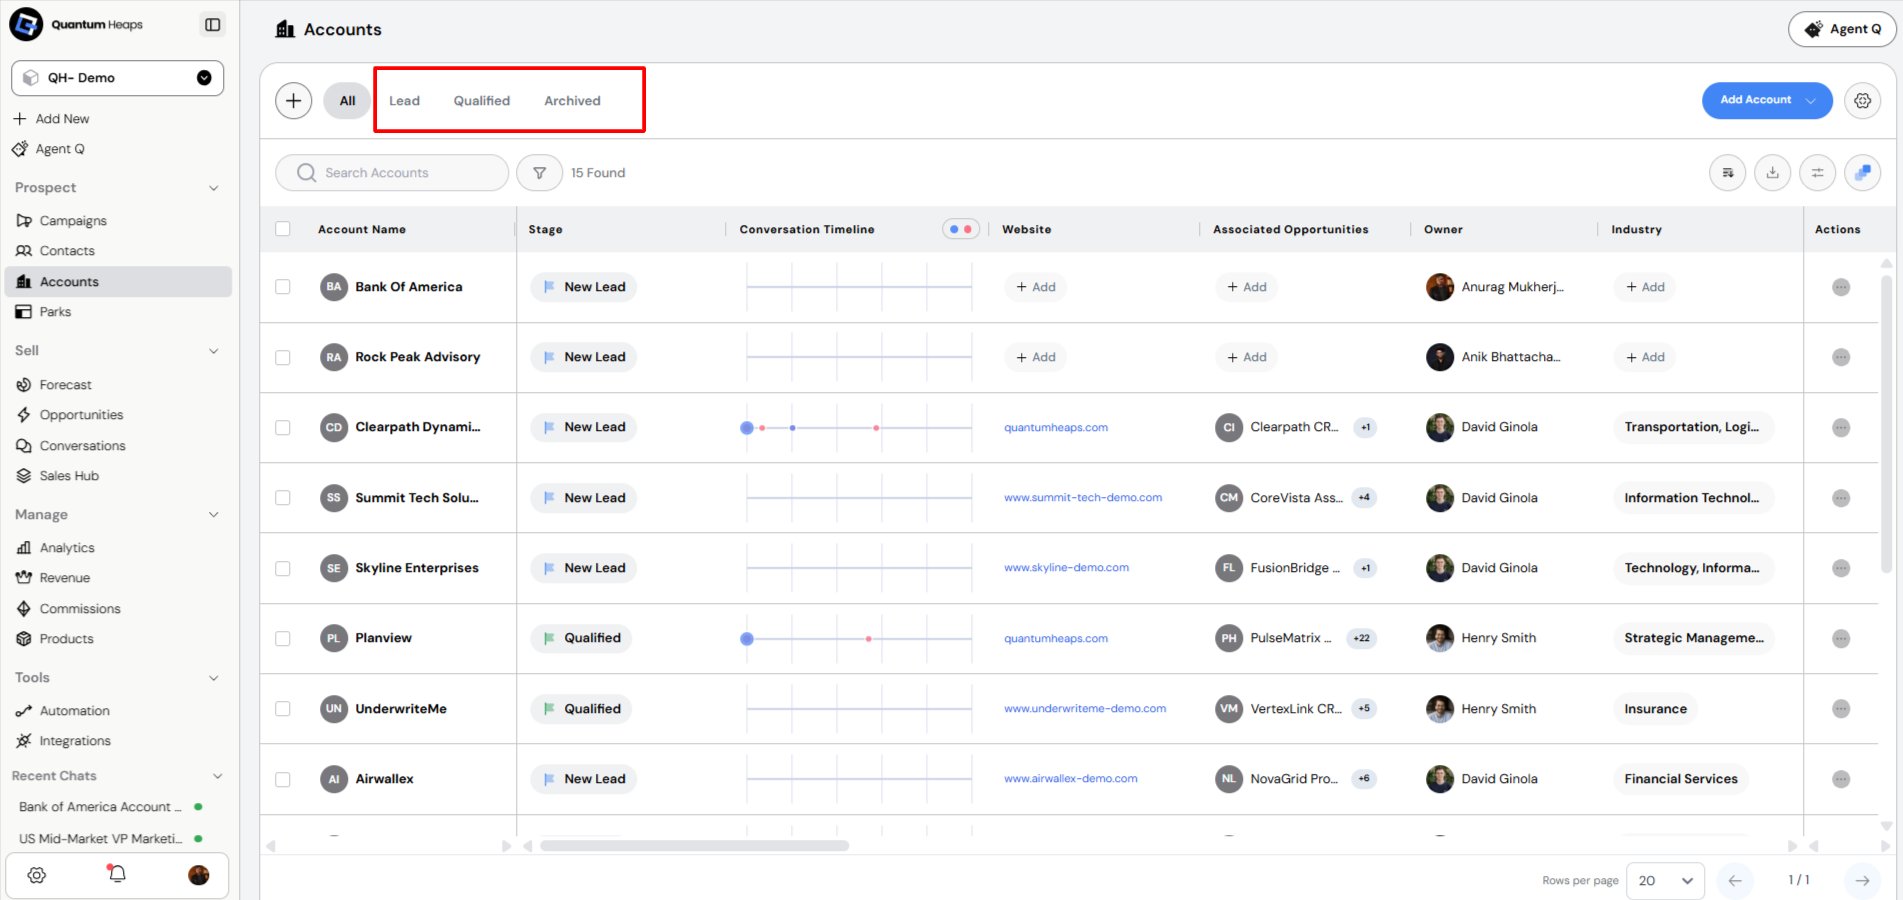Click the horizontal table scrollbar

pos(694,846)
